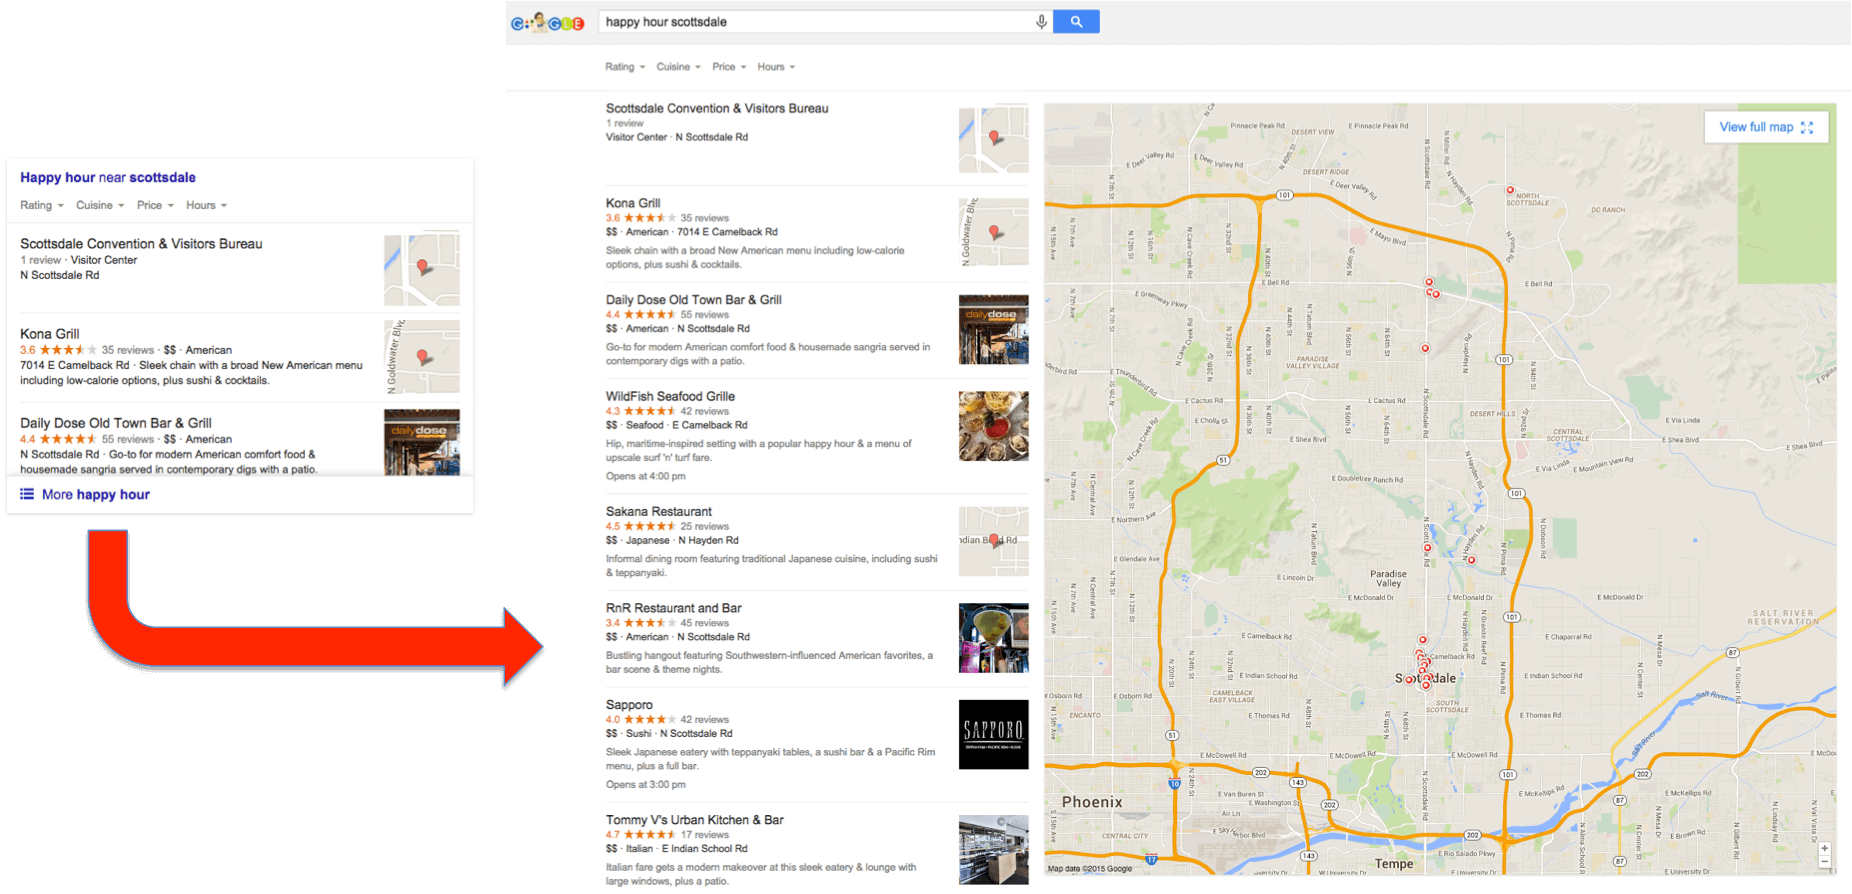The image size is (1852, 894).
Task: Open 'Happy hour near scottsdale' heading link
Action: pyautogui.click(x=108, y=177)
